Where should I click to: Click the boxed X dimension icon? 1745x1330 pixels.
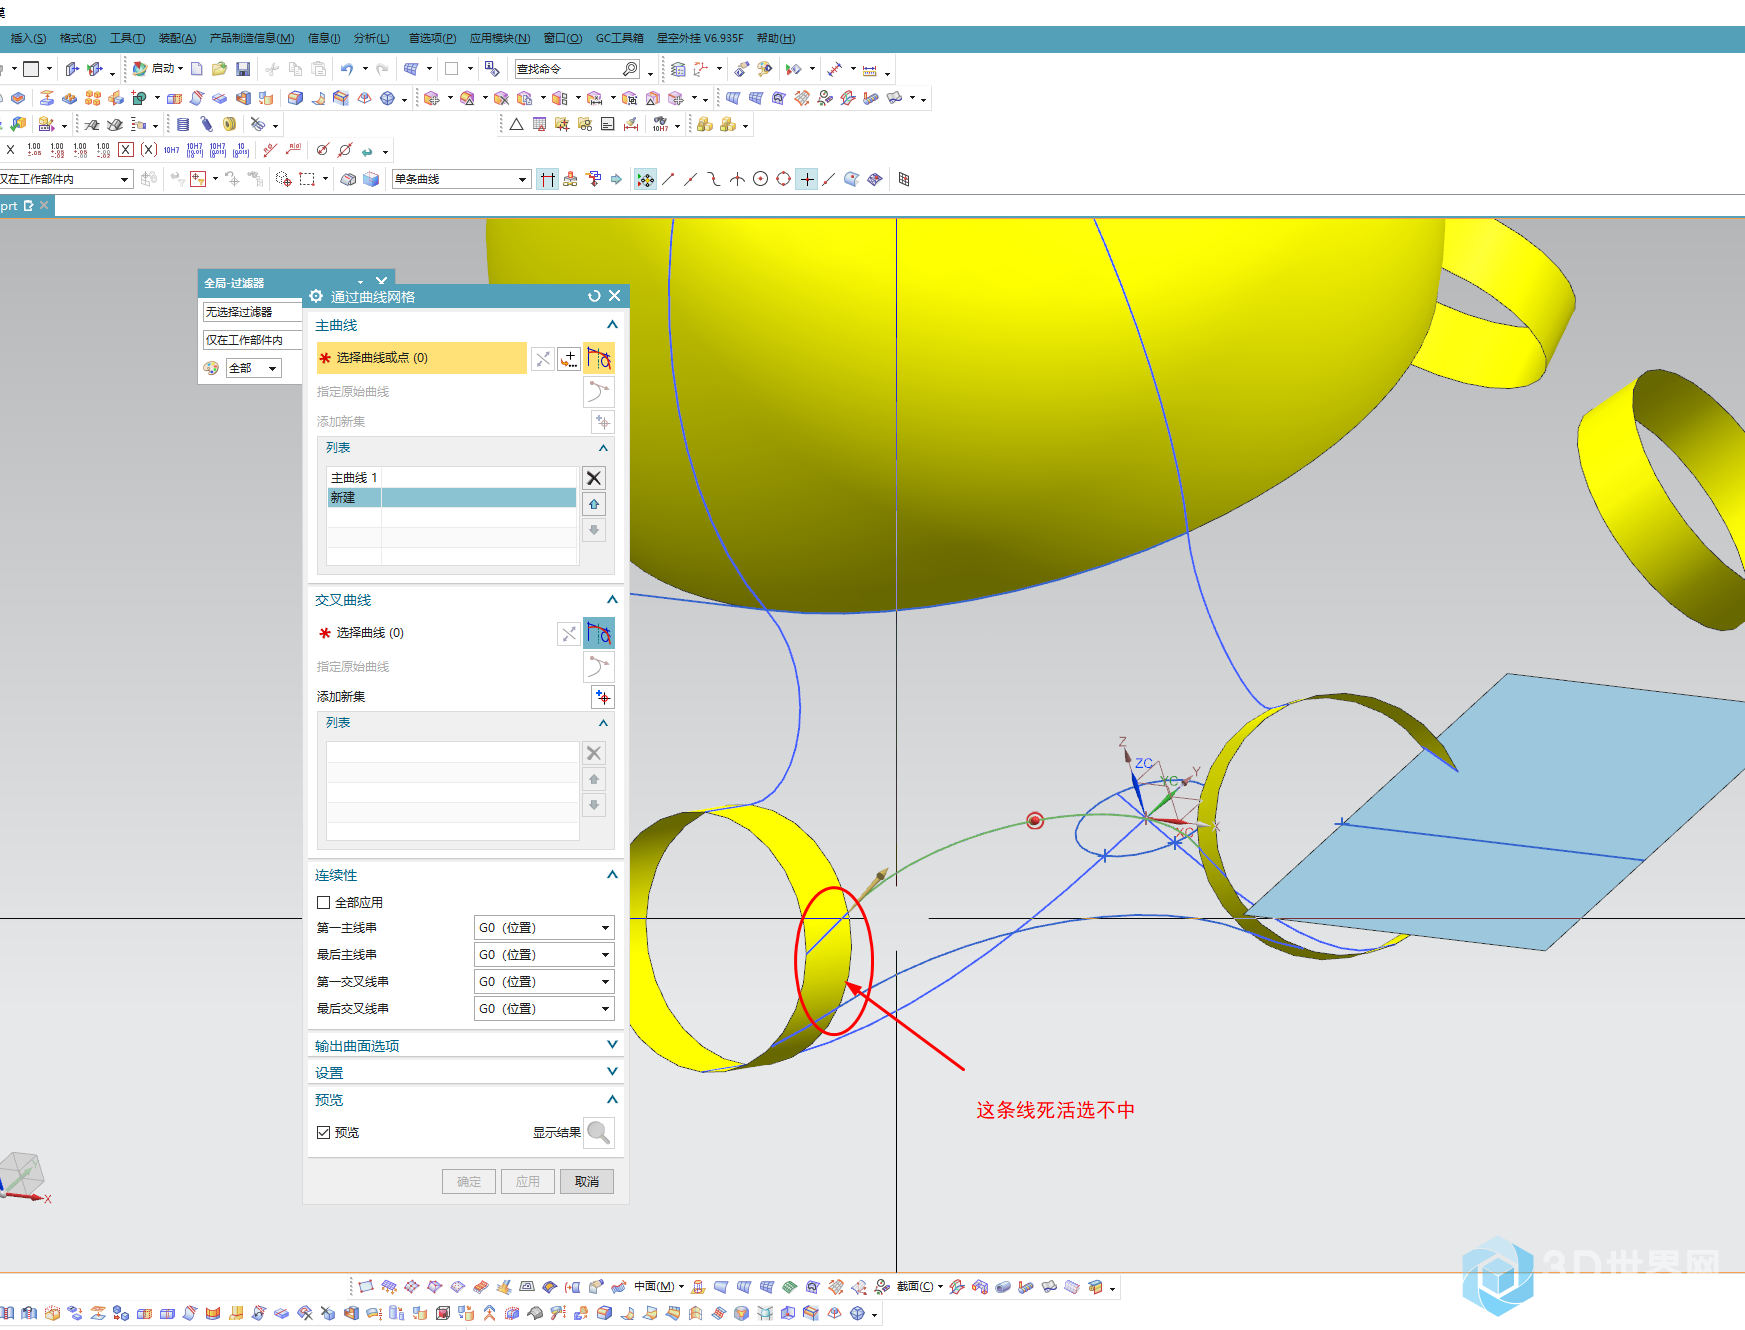point(126,150)
